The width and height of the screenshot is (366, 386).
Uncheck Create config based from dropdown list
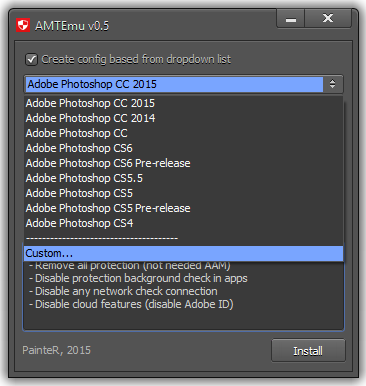tap(32, 60)
